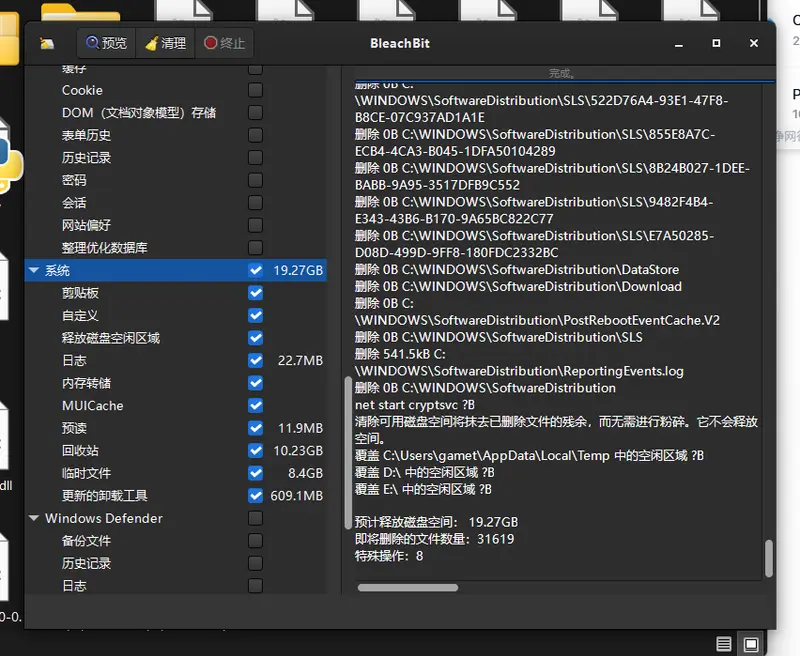Enable the 历史记录 checkbox above 密码
Viewport: 800px width, 656px height.
click(256, 158)
